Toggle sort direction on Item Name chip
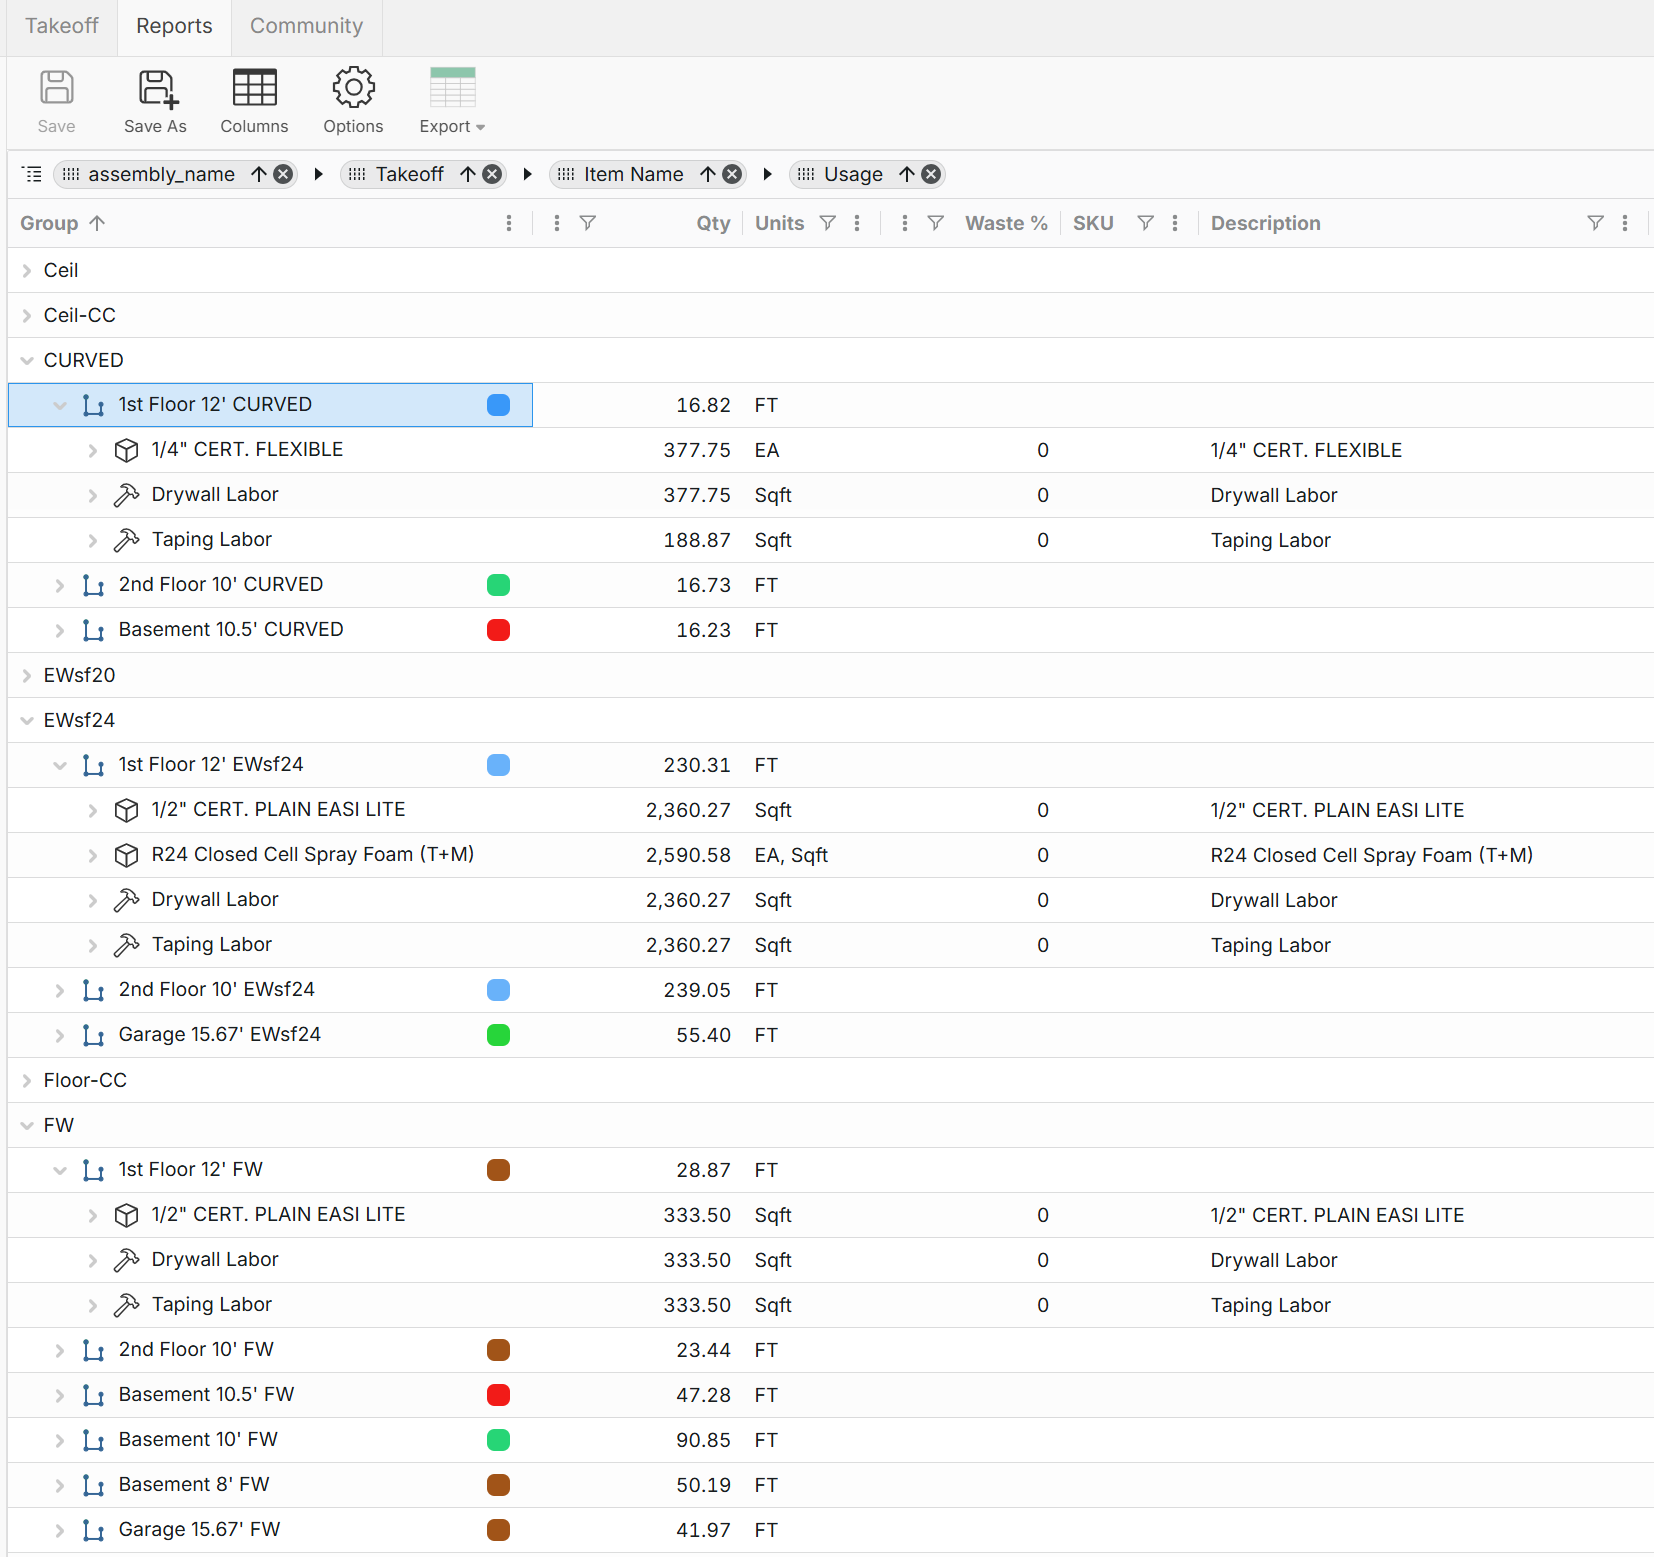This screenshot has height=1557, width=1654. pos(708,174)
